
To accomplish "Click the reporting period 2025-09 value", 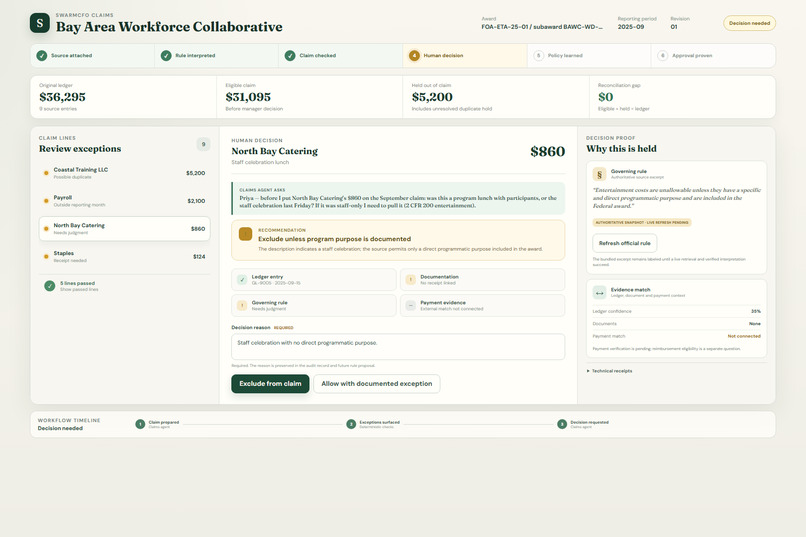I will tap(631, 27).
